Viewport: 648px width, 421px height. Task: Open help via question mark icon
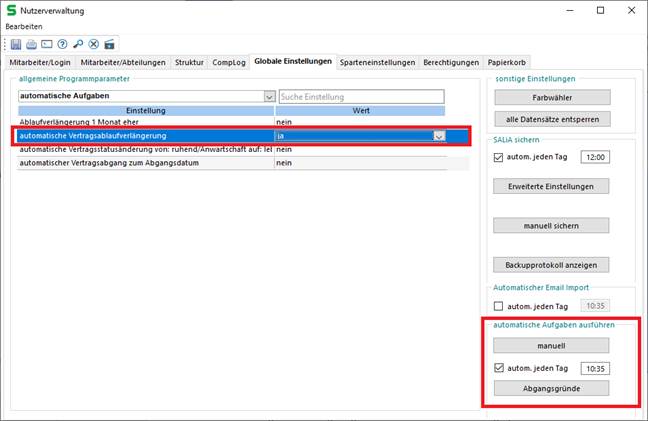coord(62,44)
